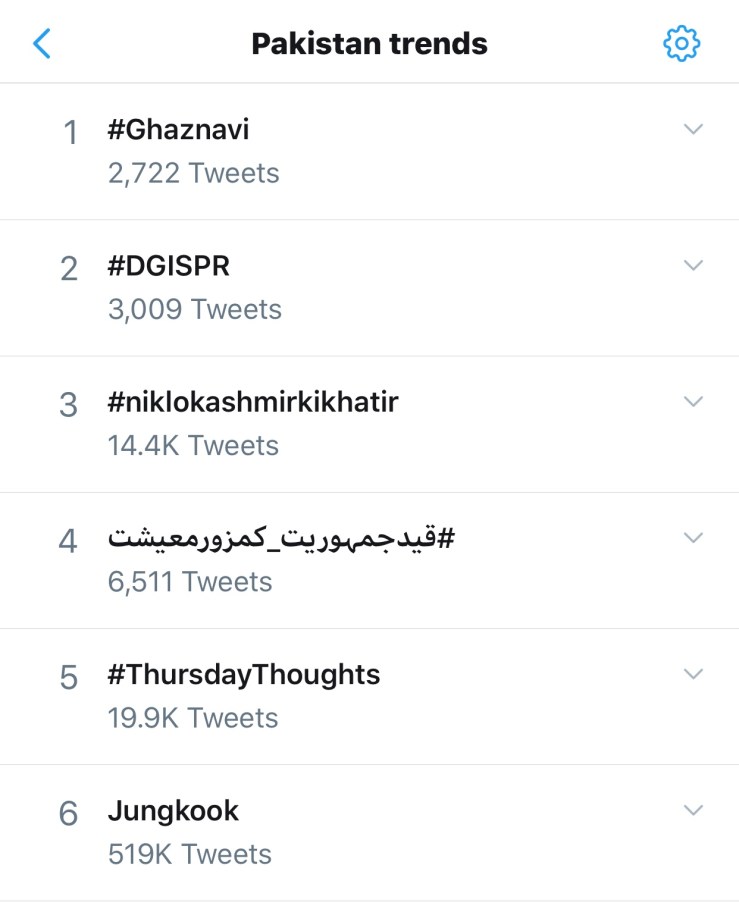Expand options chevron for #DGISPR trend
Viewport: 739px width, 909px height.
(x=693, y=265)
